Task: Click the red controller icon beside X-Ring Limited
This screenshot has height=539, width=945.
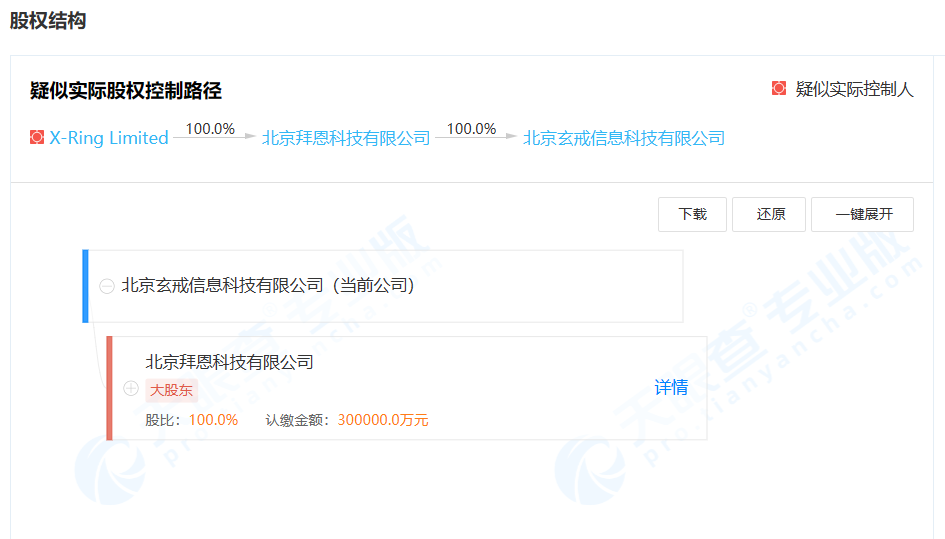Action: (x=37, y=138)
